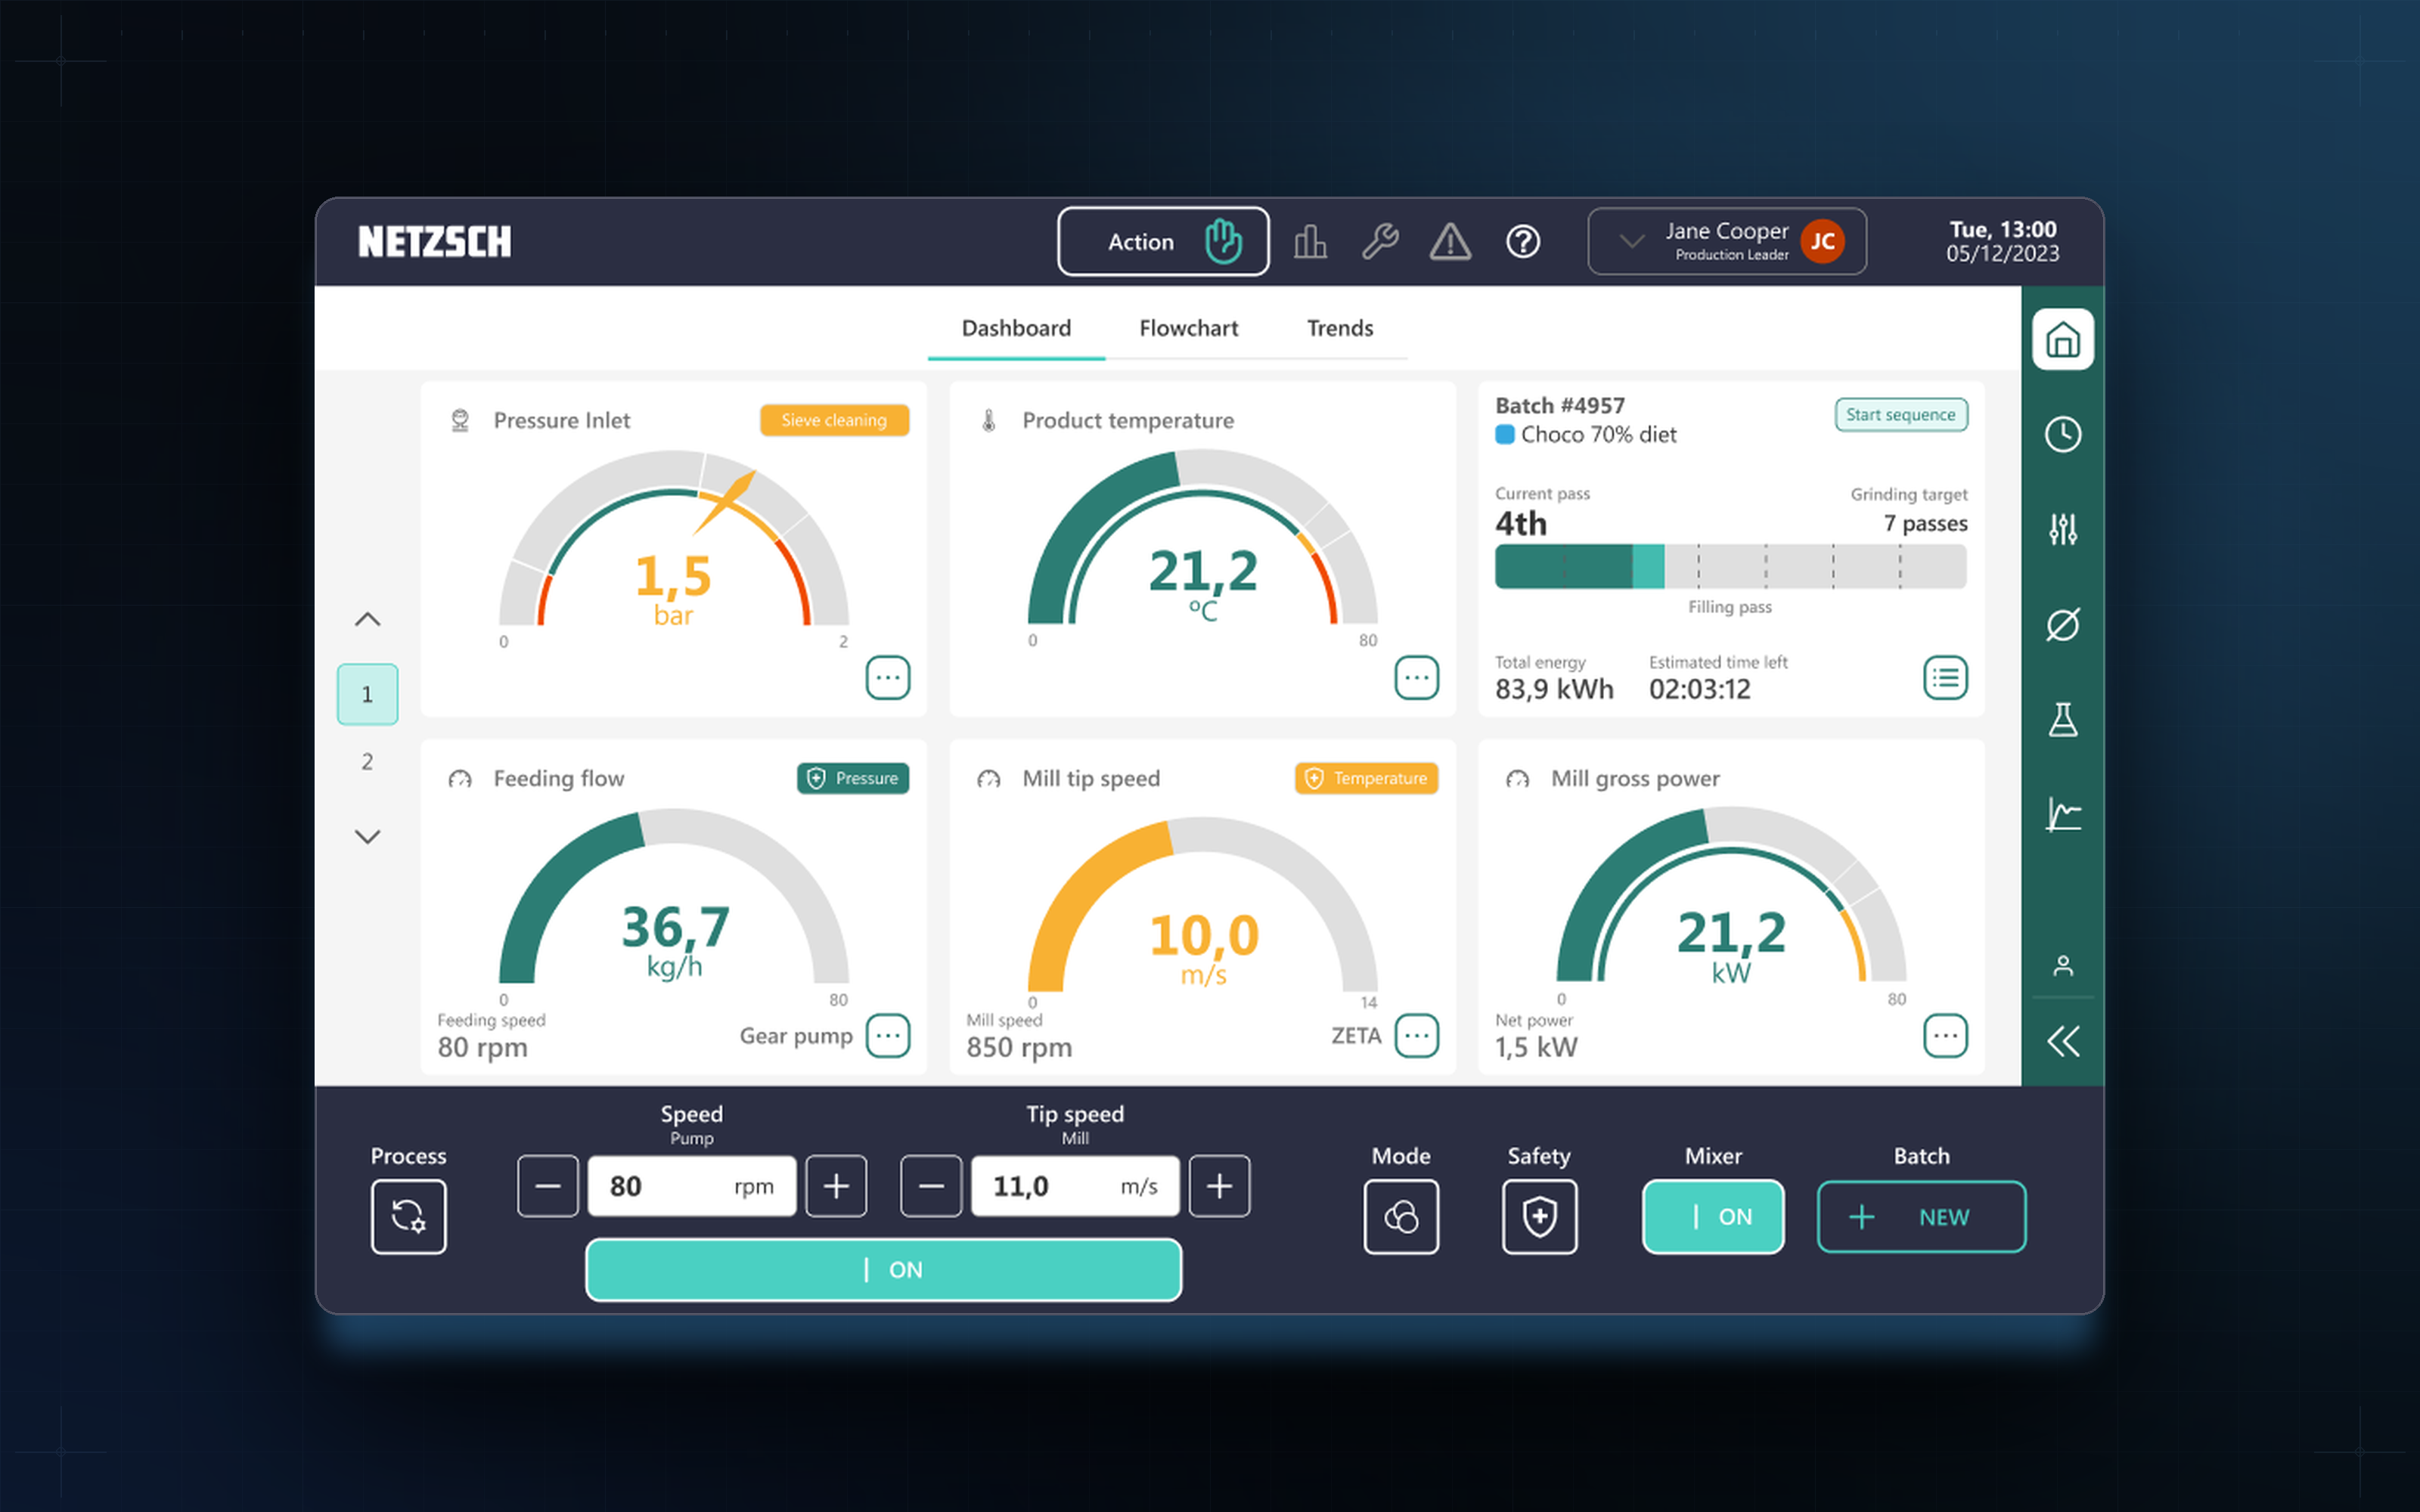Click the Process cycle settings icon
The image size is (2420, 1512).
click(408, 1216)
